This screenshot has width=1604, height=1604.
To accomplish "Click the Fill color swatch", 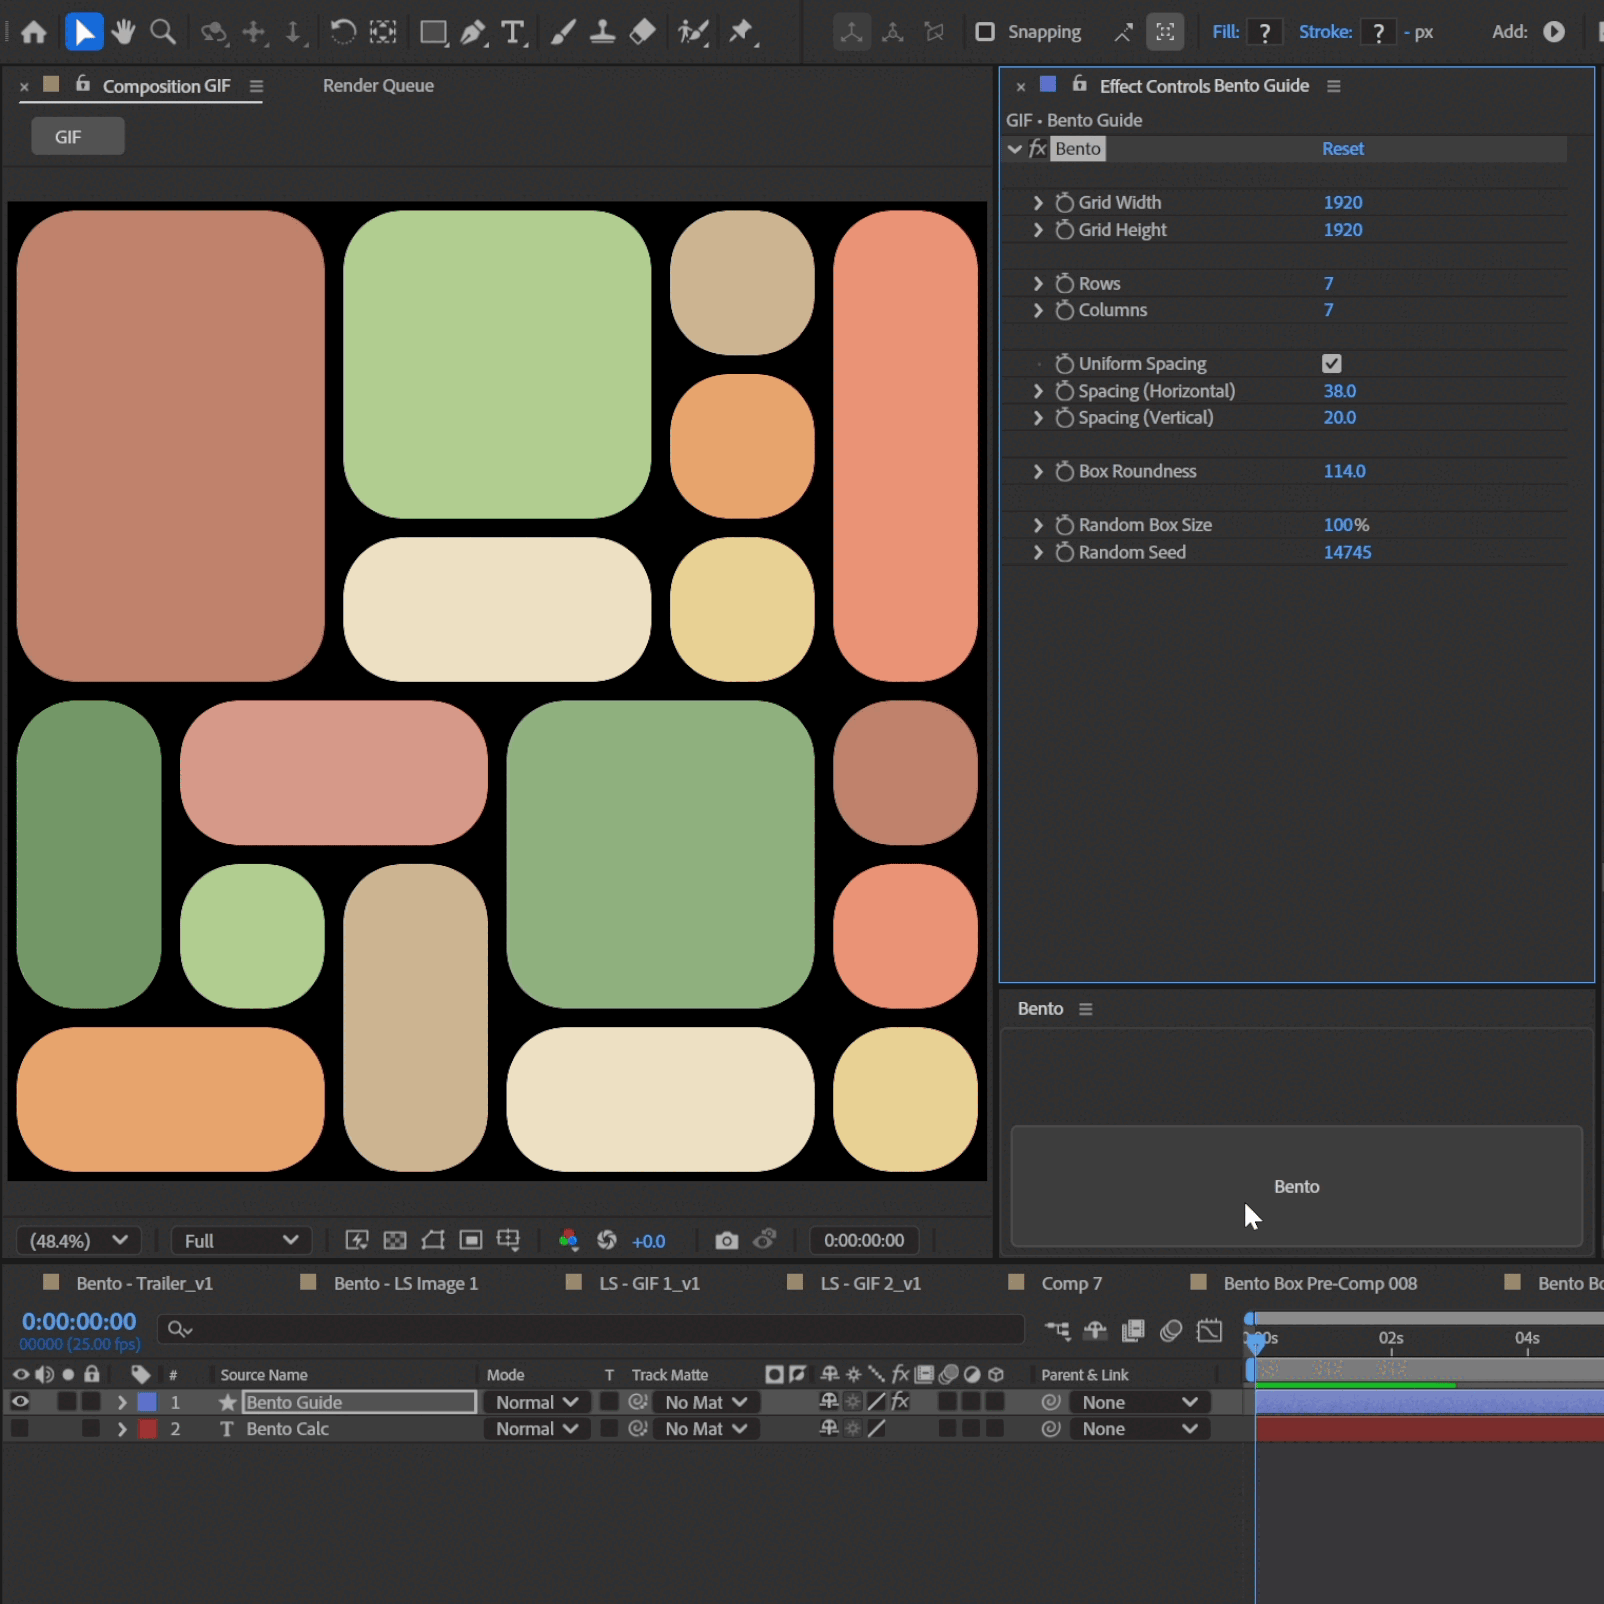I will (x=1265, y=32).
